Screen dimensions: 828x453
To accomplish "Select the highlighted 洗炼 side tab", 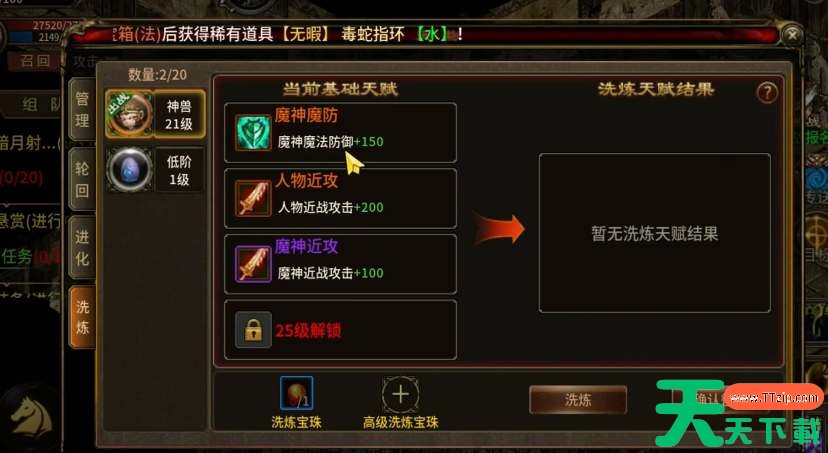I will click(x=82, y=317).
